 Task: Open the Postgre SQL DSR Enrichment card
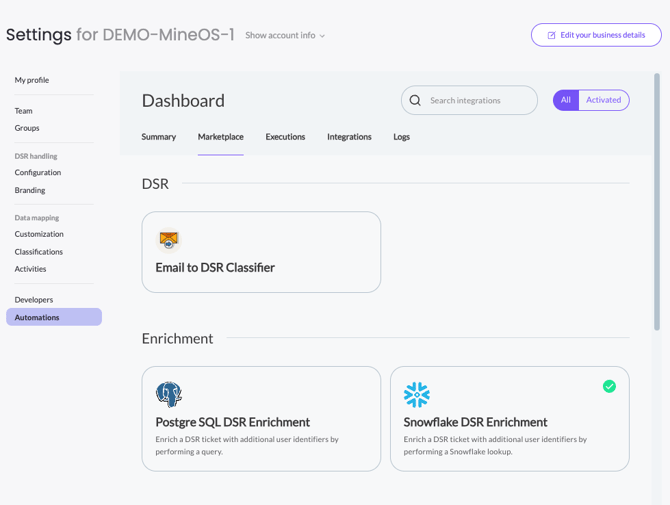(x=261, y=418)
